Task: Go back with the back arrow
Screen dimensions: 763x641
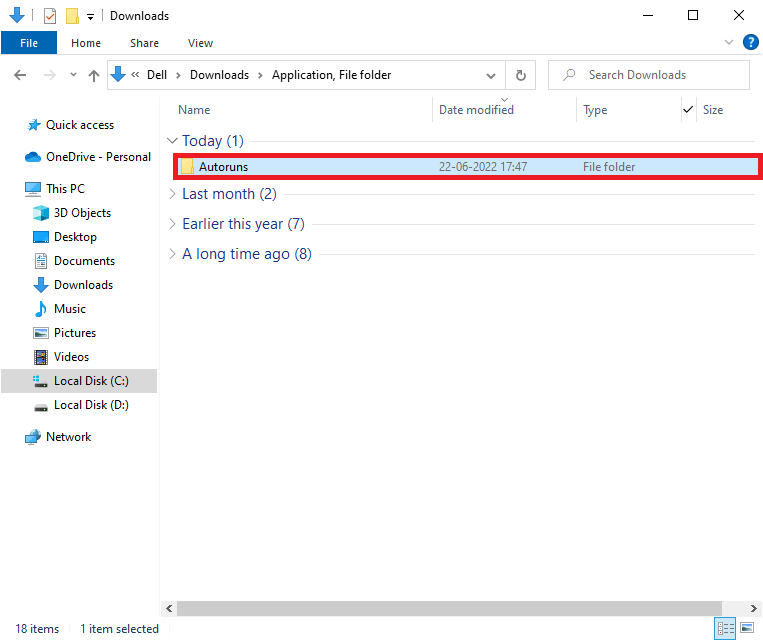Action: [20, 75]
